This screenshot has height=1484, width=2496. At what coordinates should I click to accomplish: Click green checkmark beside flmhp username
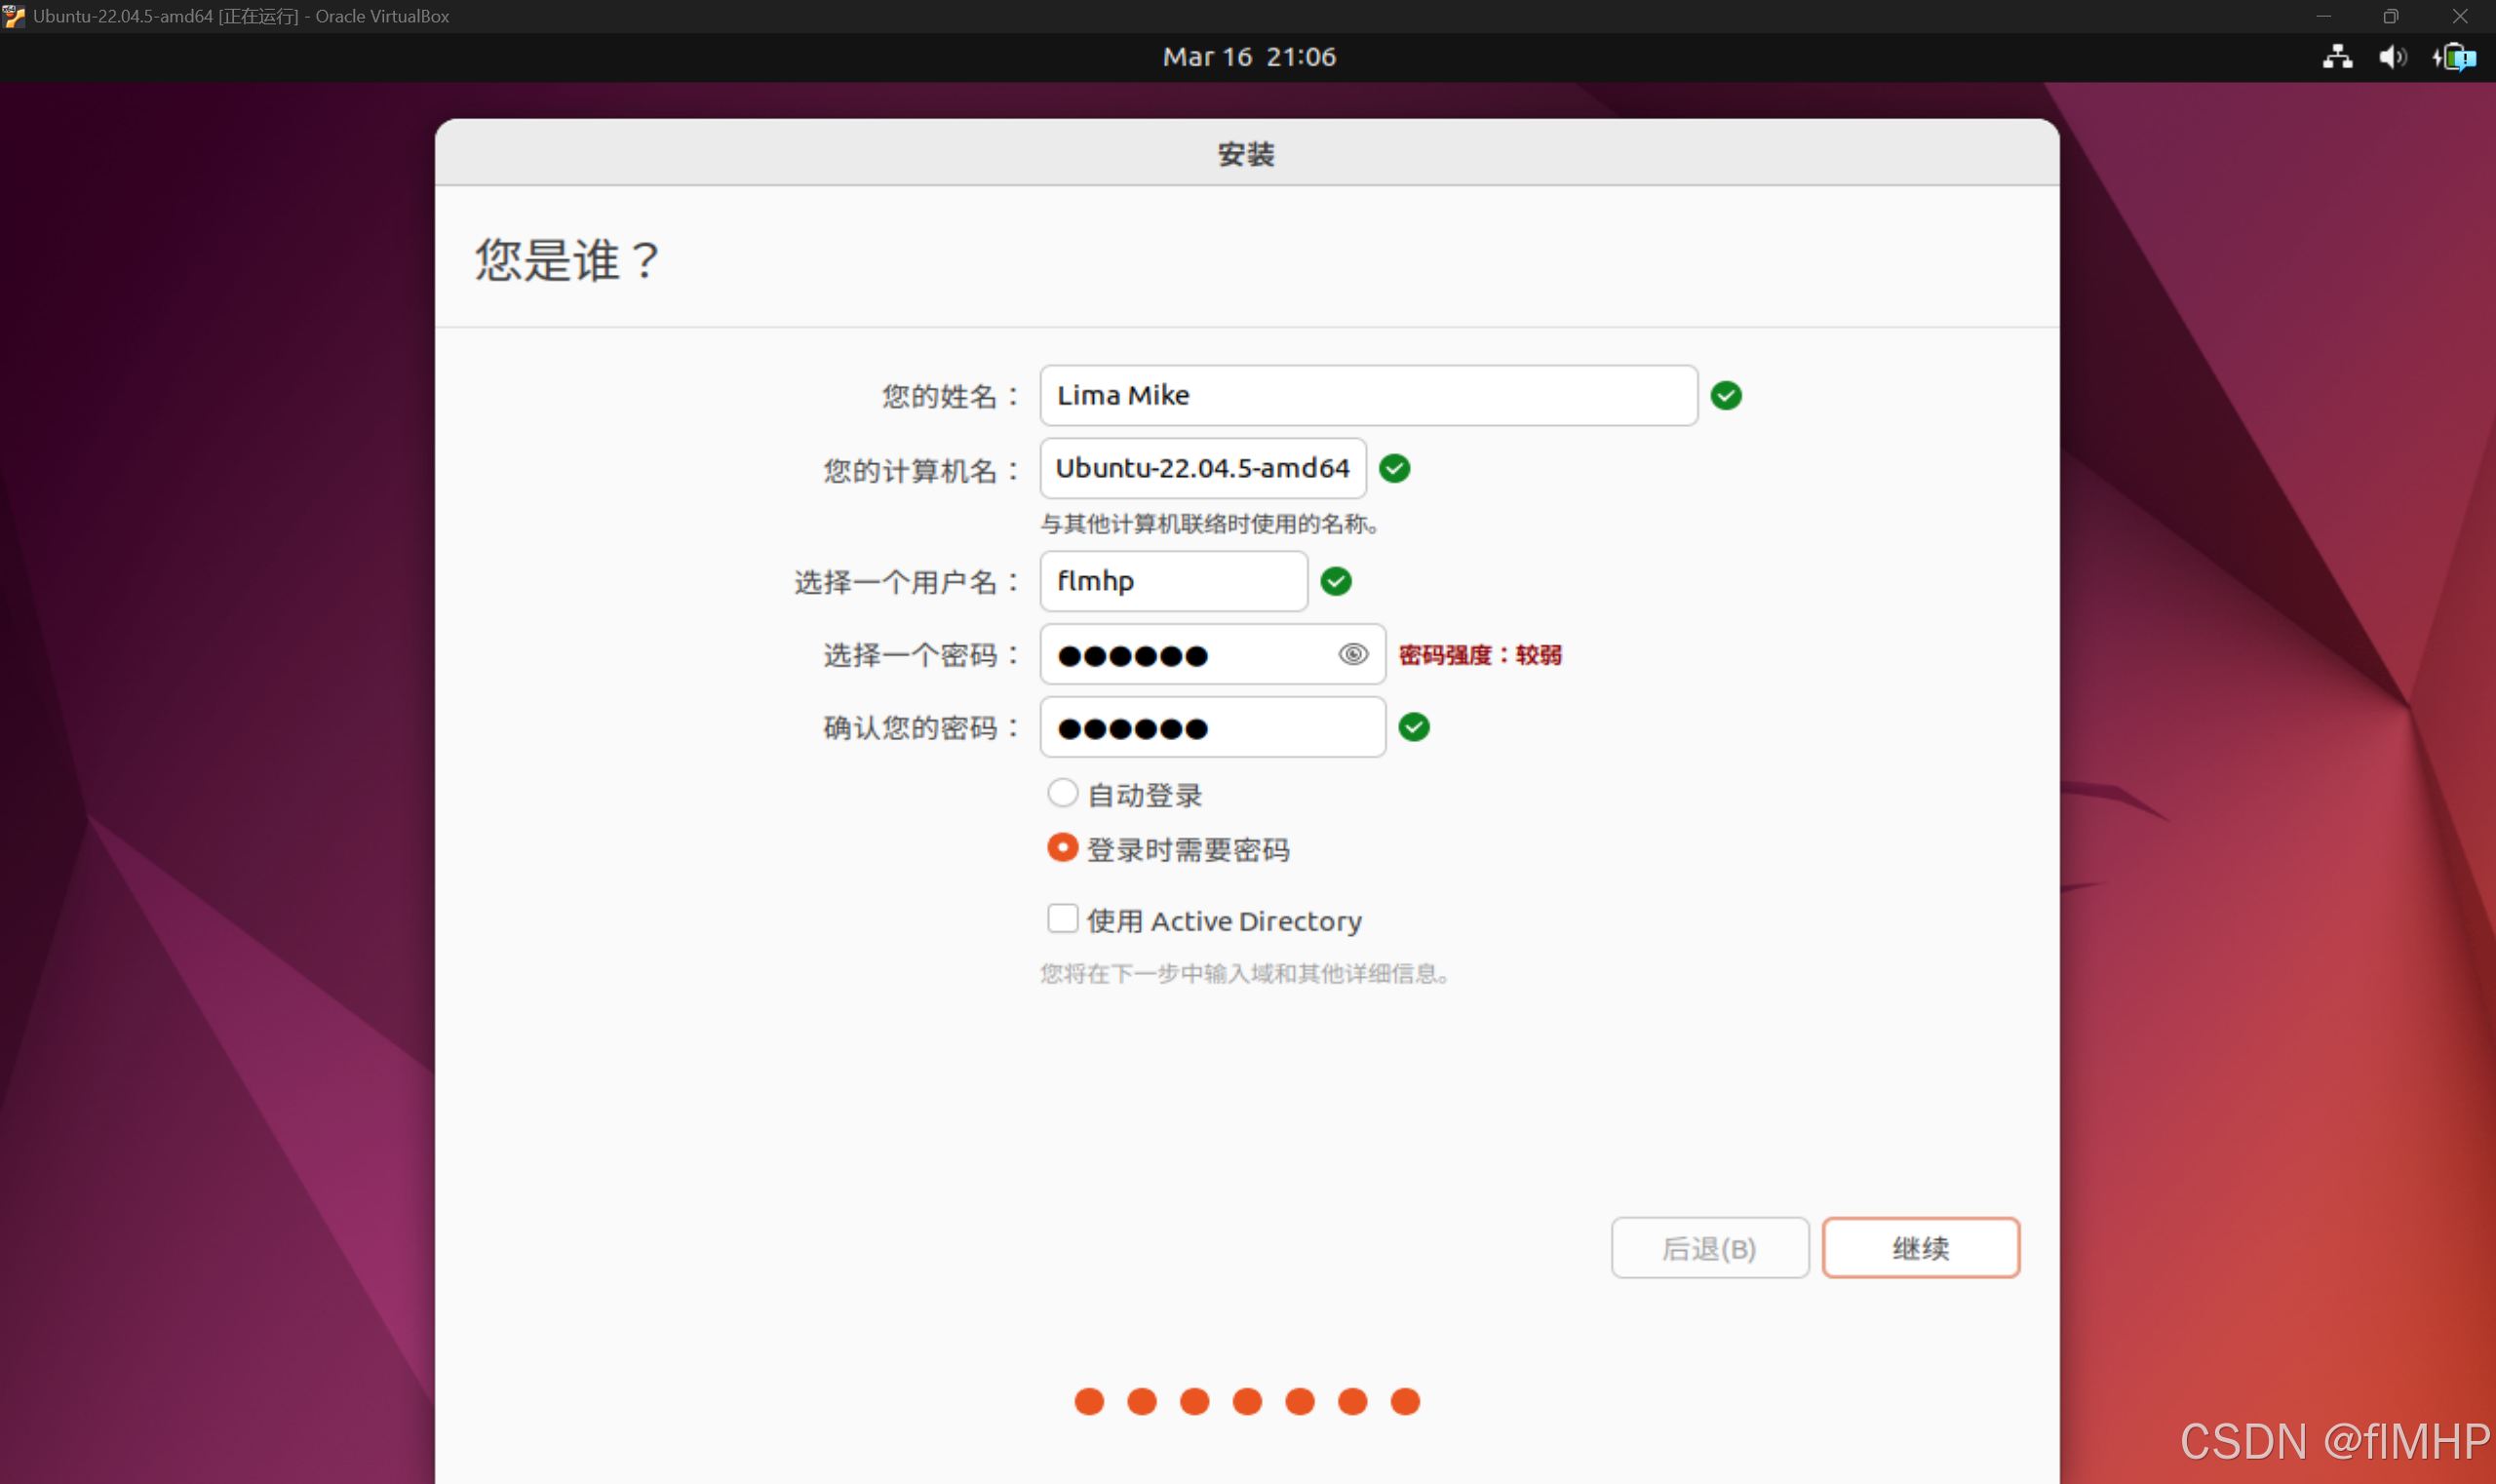click(1336, 581)
